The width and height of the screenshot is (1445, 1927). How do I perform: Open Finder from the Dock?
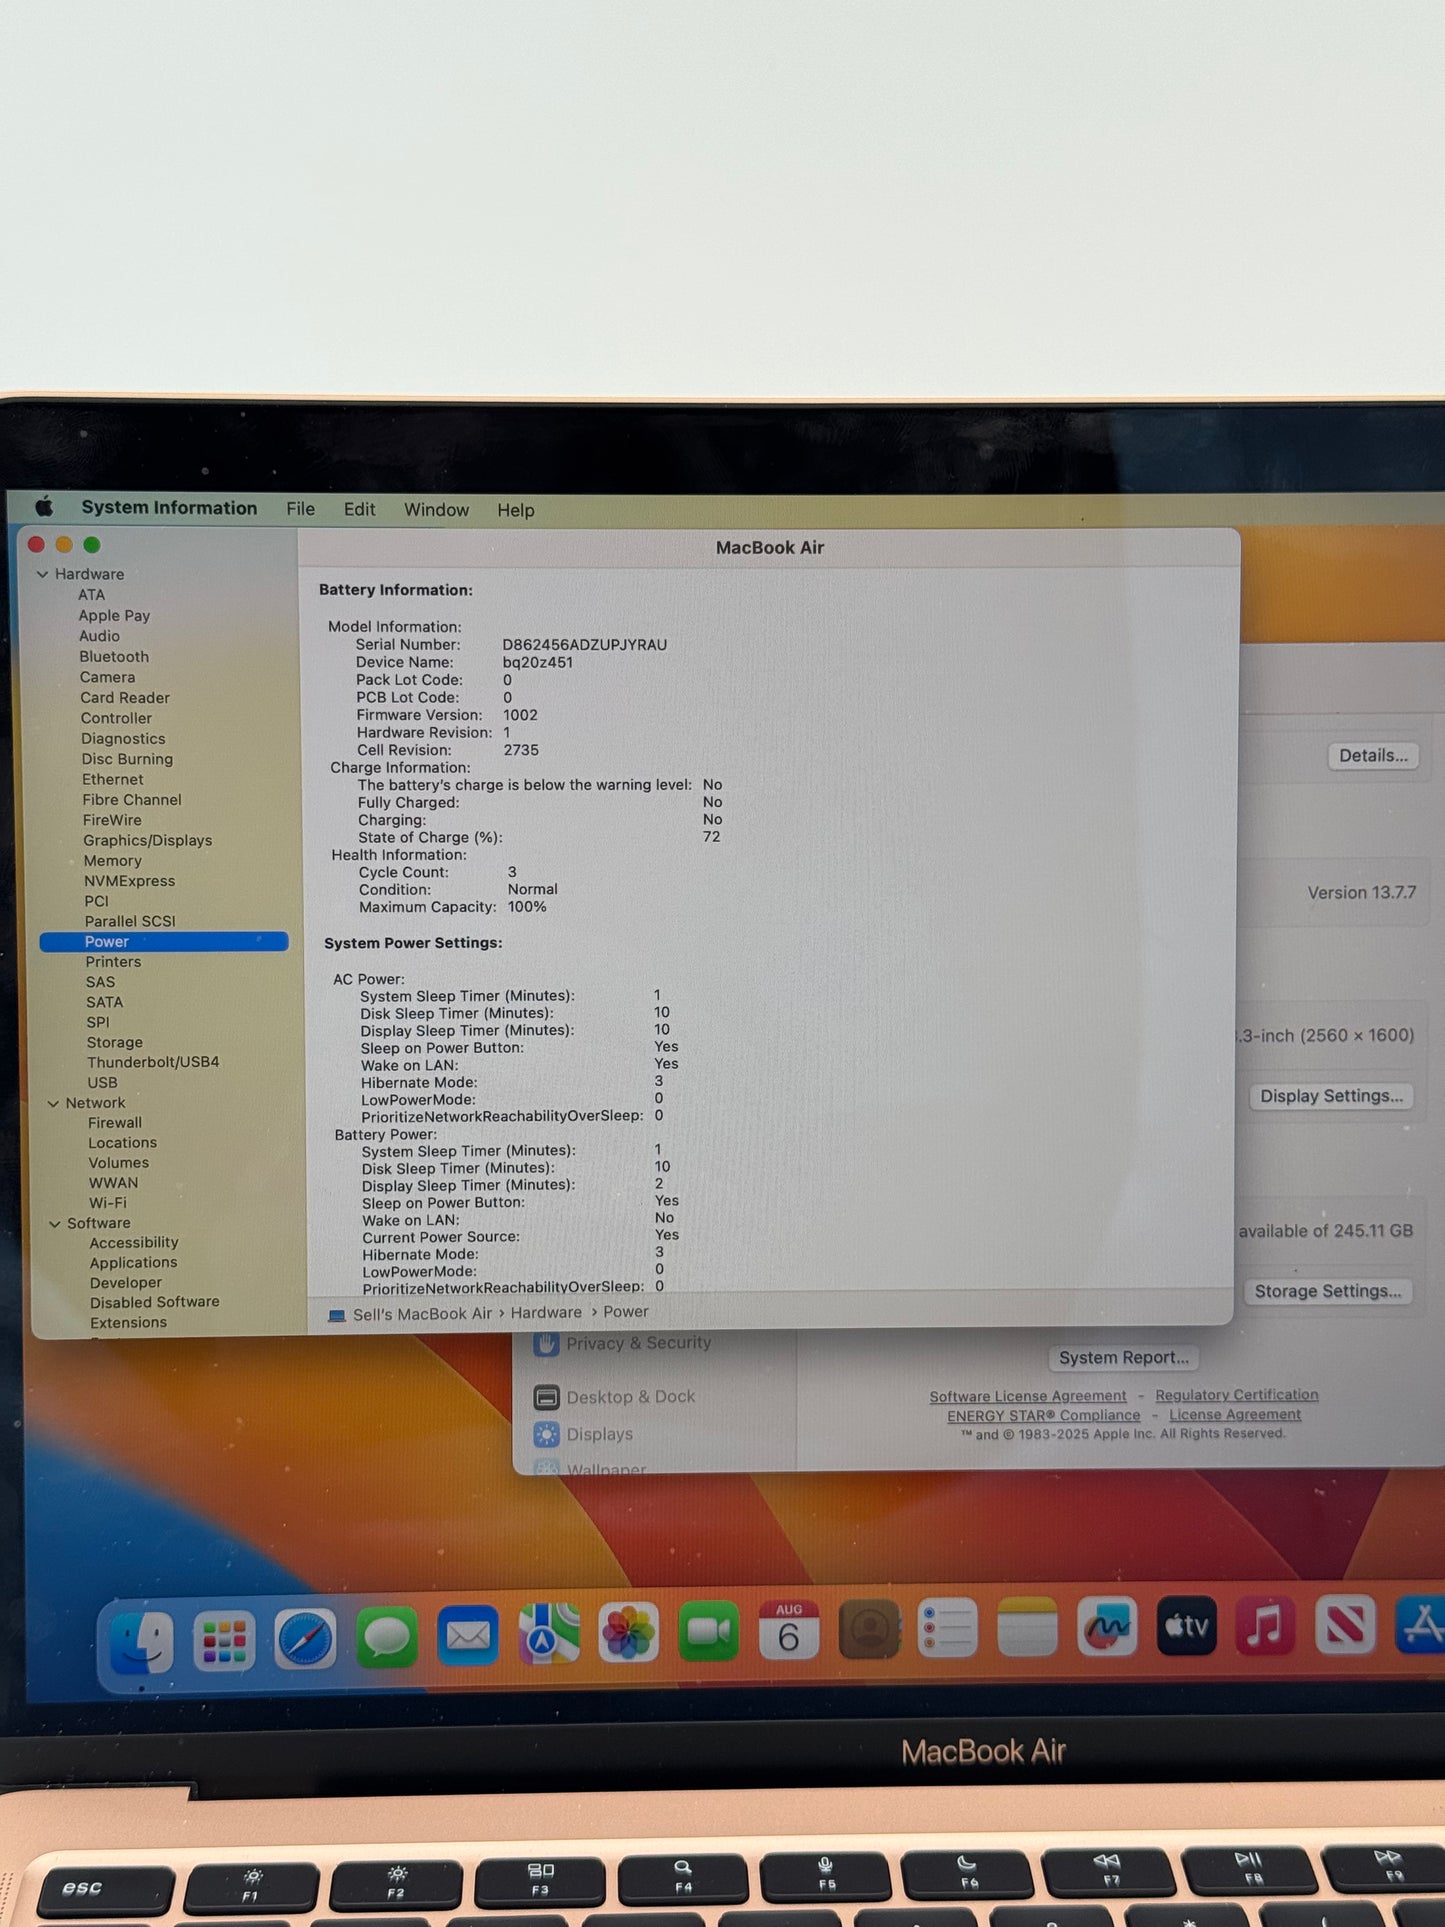[142, 1642]
